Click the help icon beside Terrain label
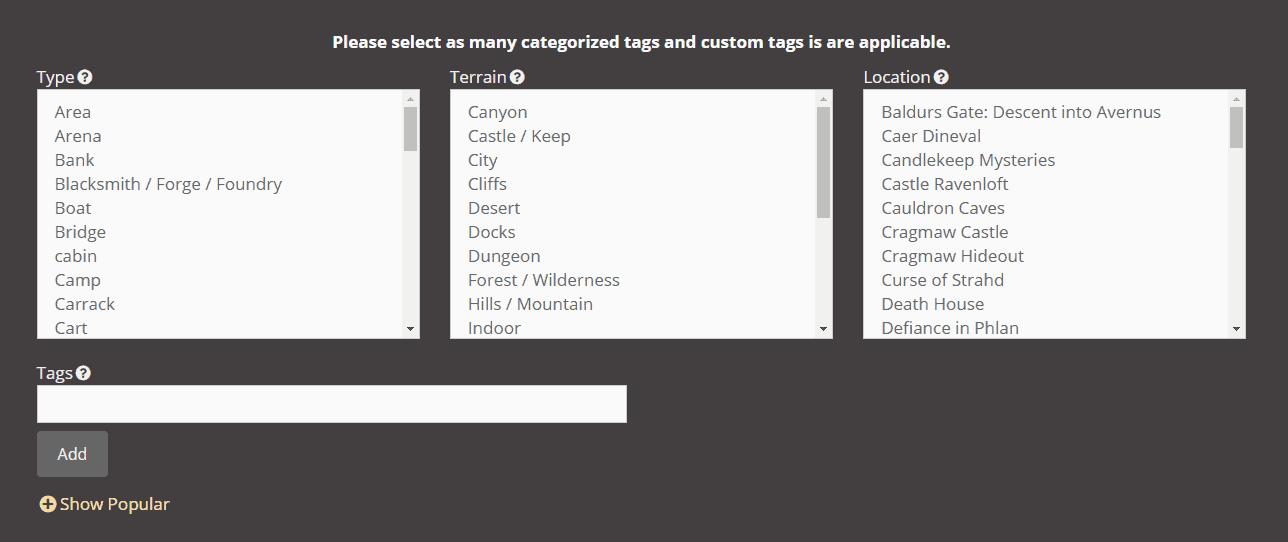Image resolution: width=1288 pixels, height=542 pixels. [x=517, y=77]
